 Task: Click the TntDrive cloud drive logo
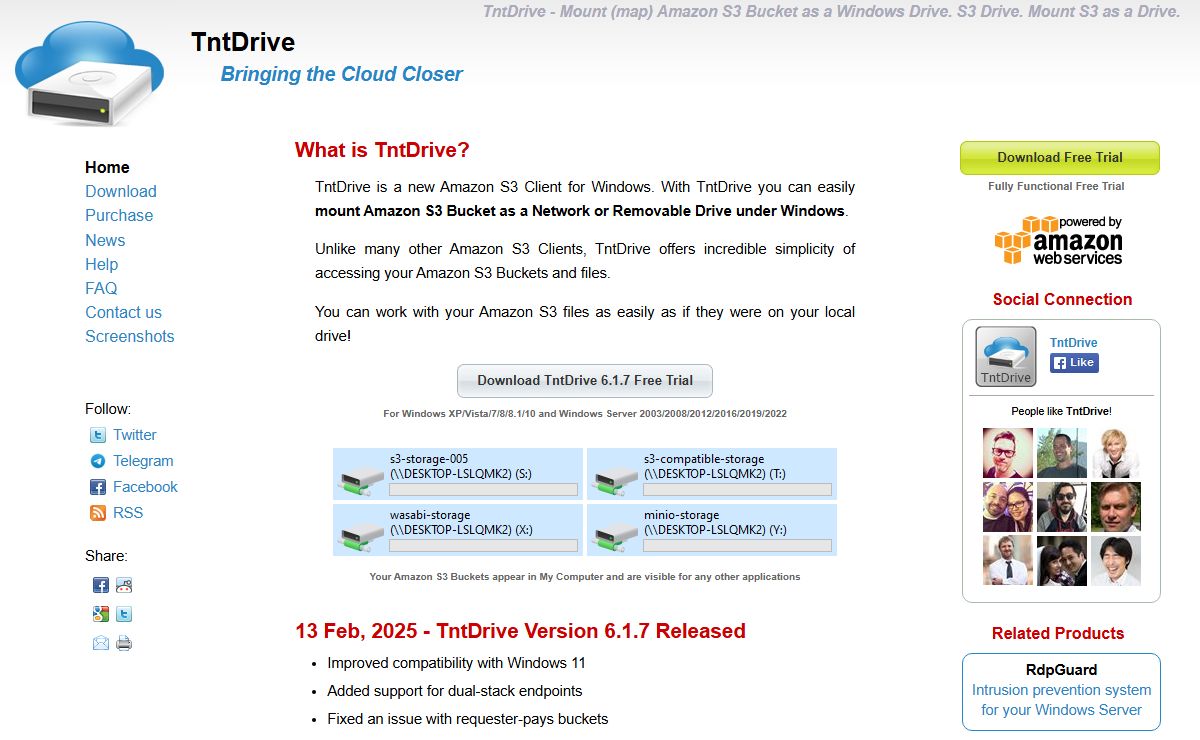pyautogui.click(x=89, y=73)
